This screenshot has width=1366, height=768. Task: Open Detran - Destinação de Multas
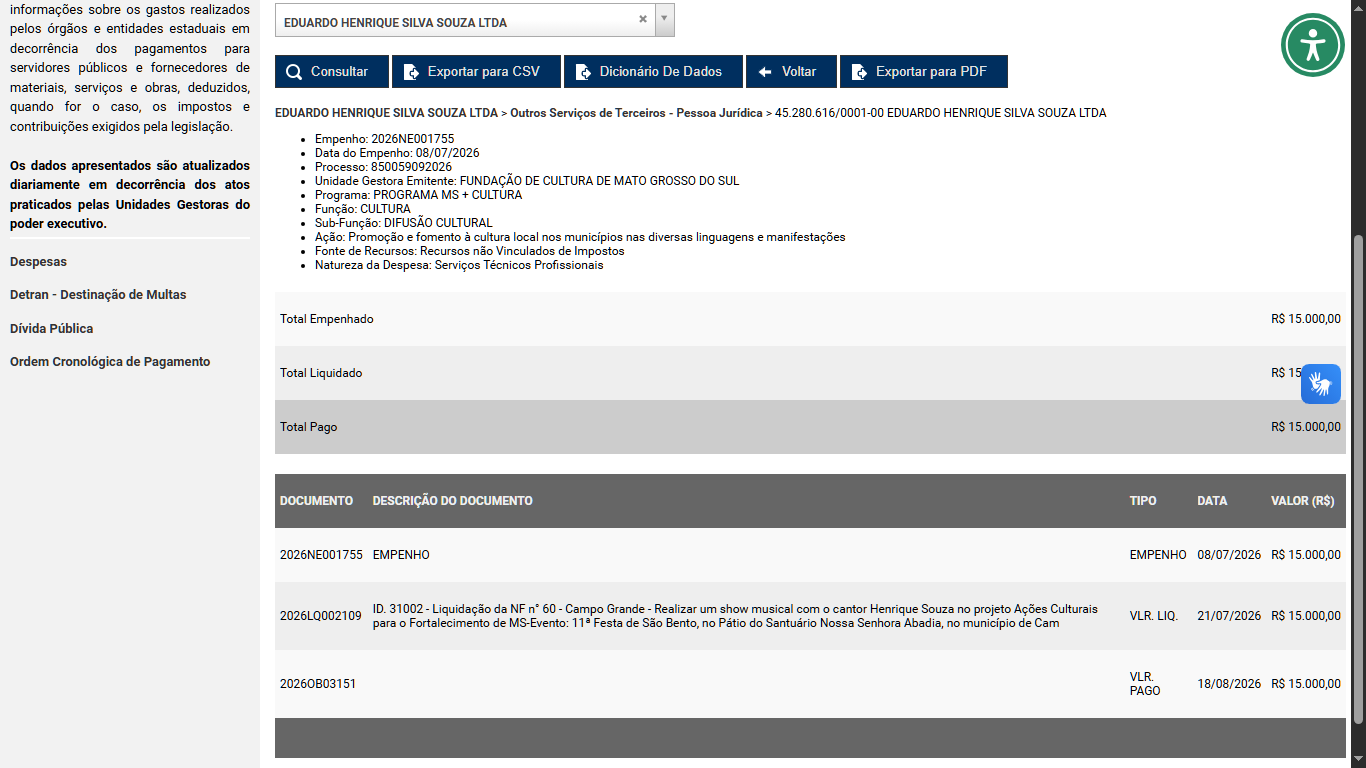[98, 295]
